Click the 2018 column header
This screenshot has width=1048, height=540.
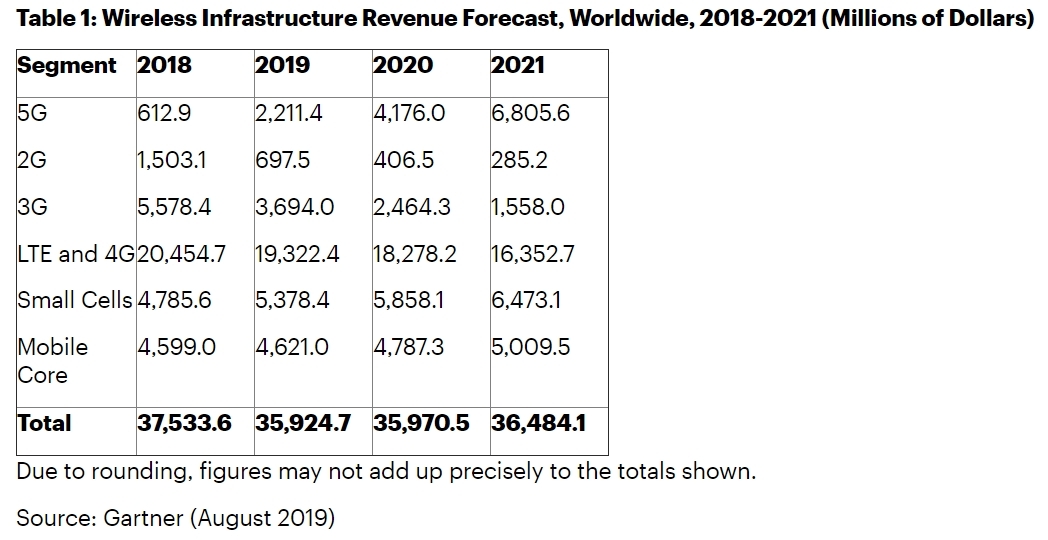click(165, 66)
